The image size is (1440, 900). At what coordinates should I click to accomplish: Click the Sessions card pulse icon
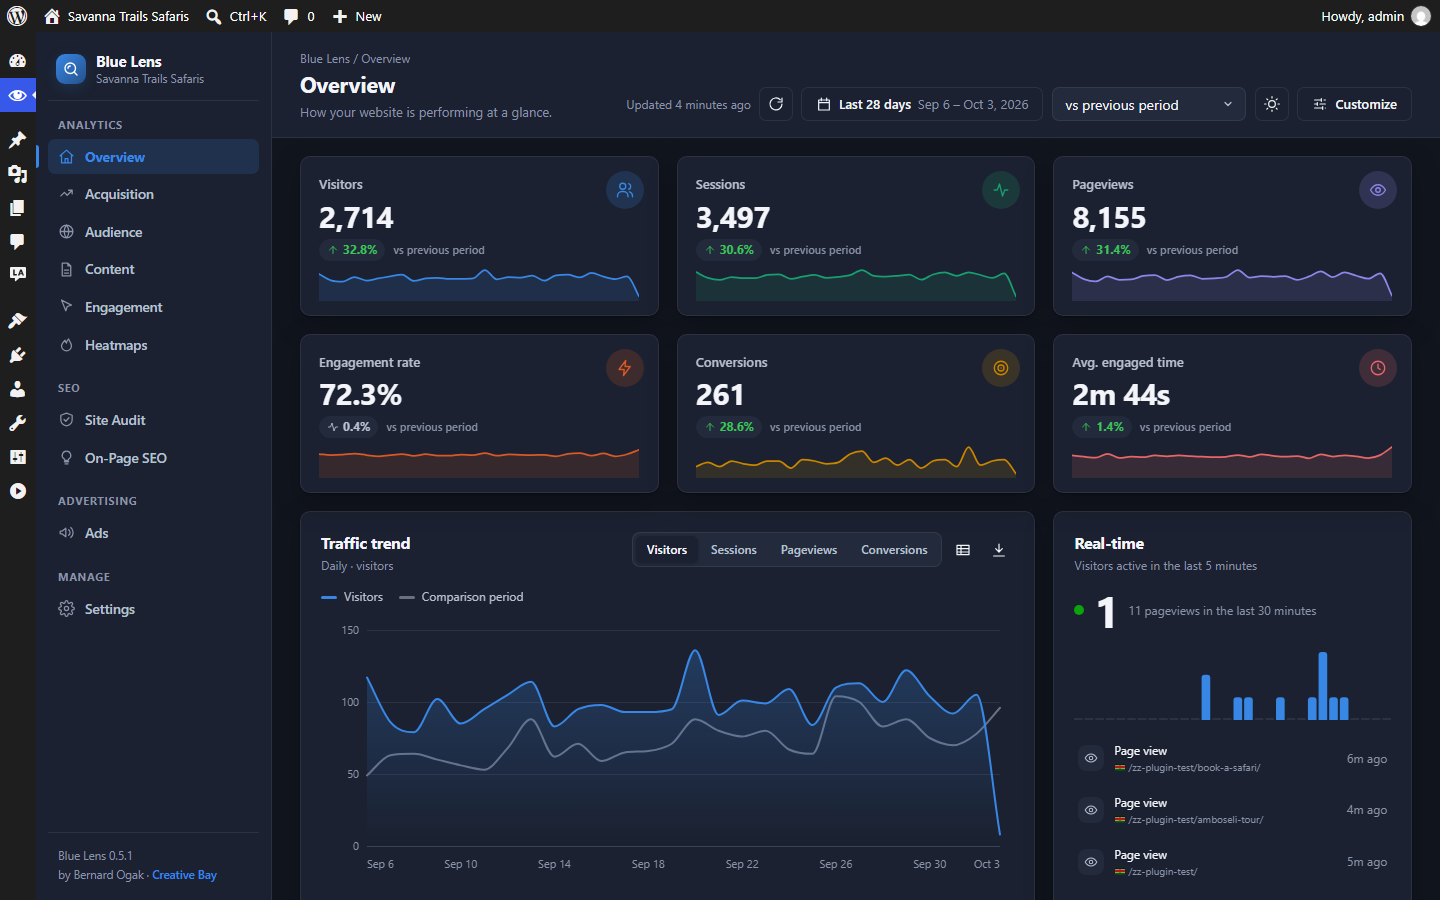point(1001,190)
